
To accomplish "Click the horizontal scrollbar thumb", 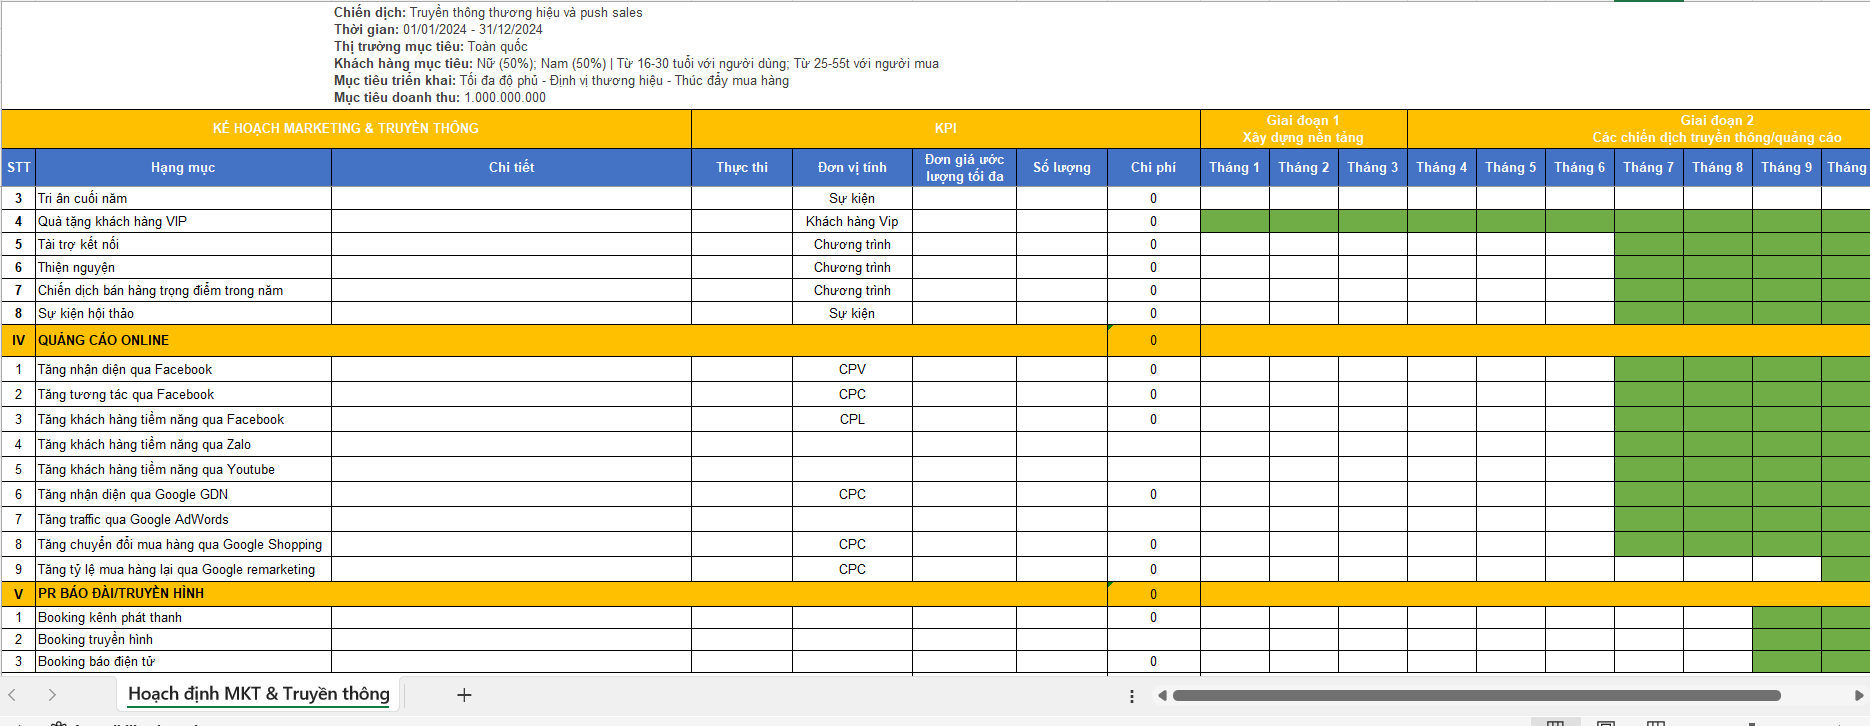I will pyautogui.click(x=1476, y=696).
